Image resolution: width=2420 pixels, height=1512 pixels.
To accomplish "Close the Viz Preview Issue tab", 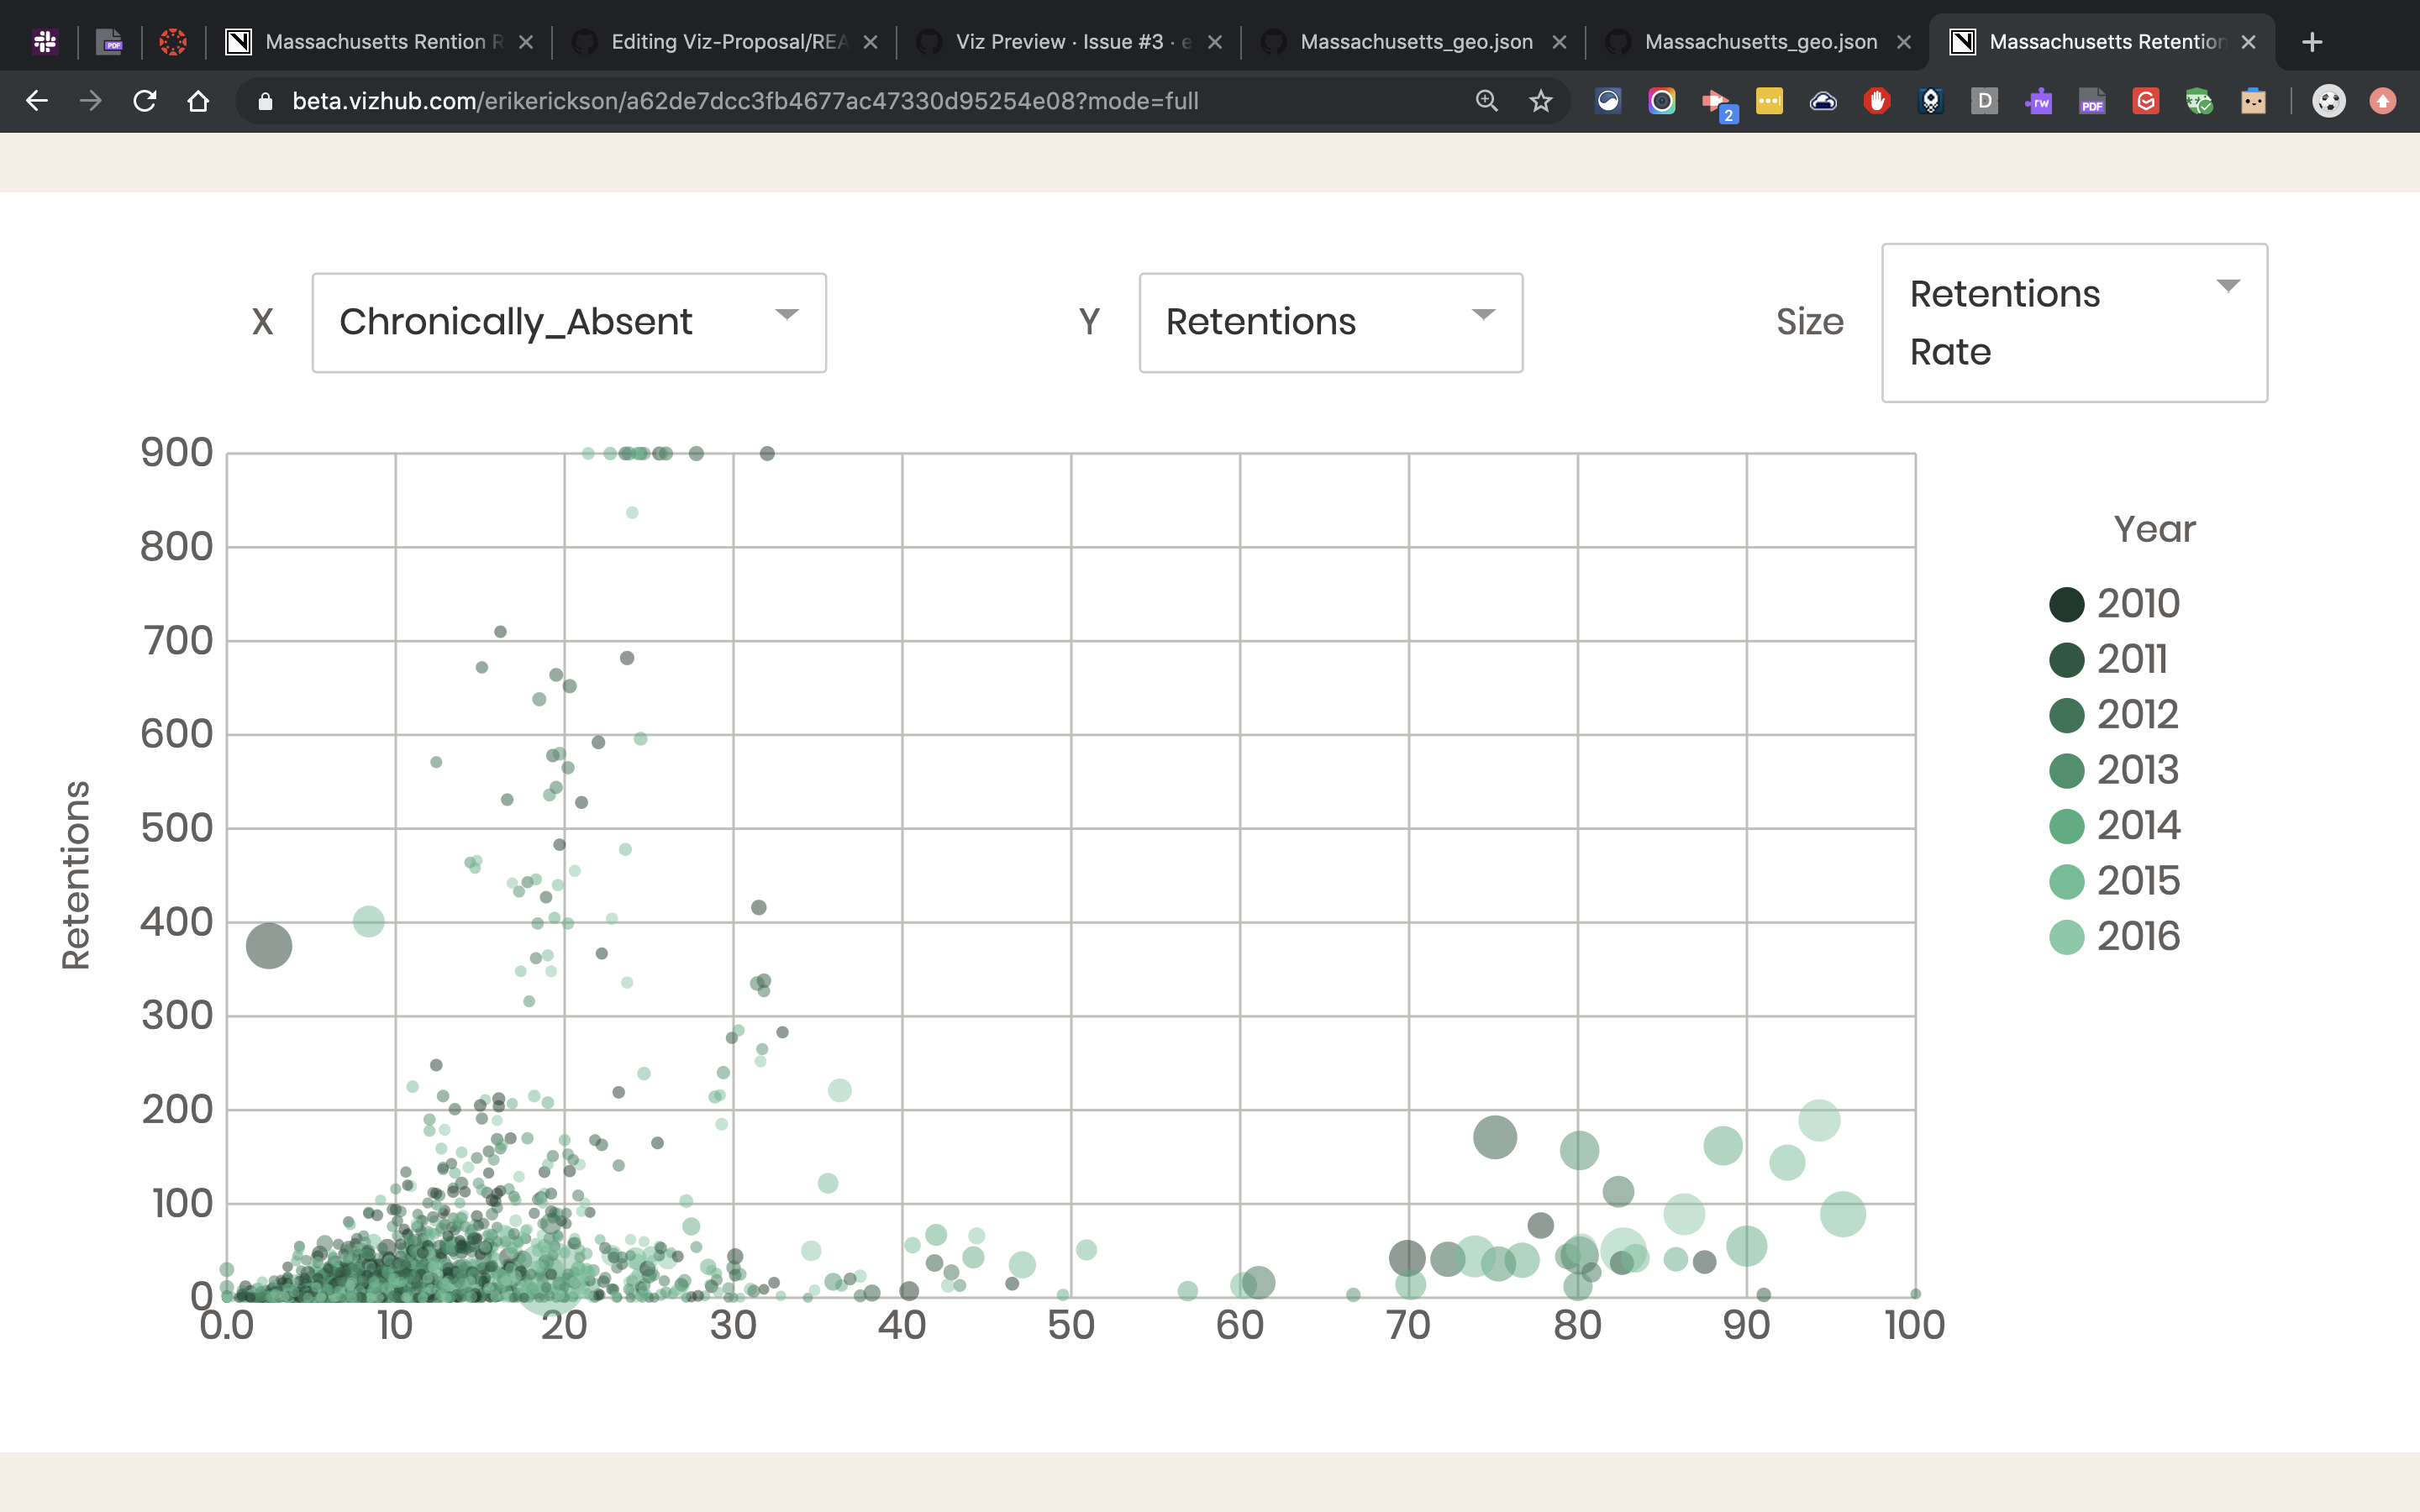I will pos(1215,42).
